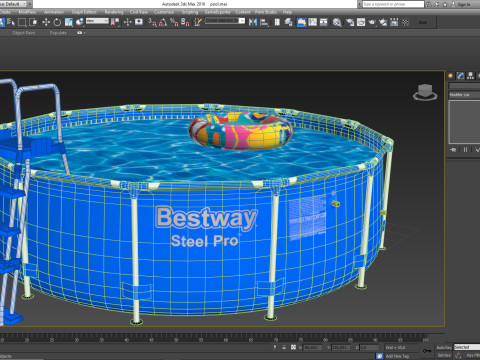Click Select and Manipulate icon

(x=127, y=22)
